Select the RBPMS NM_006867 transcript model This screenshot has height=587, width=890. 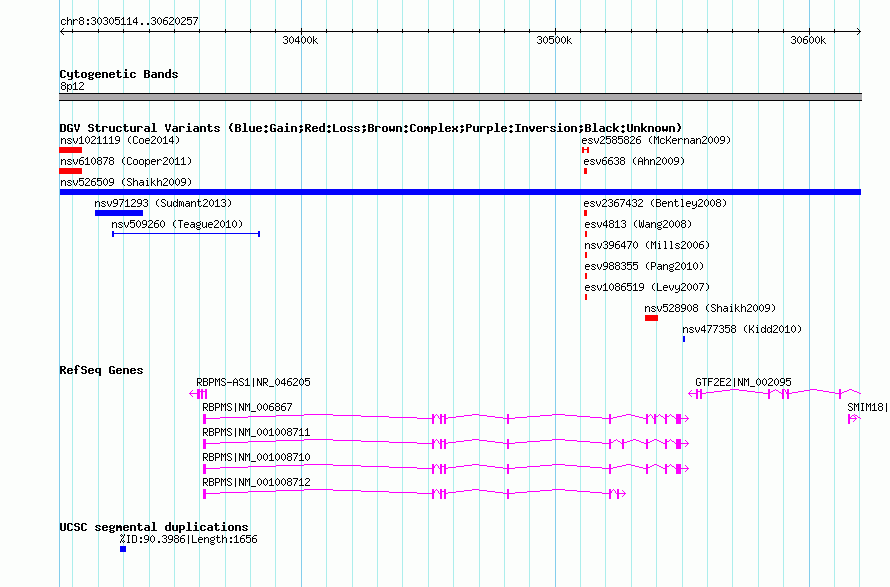click(x=446, y=418)
